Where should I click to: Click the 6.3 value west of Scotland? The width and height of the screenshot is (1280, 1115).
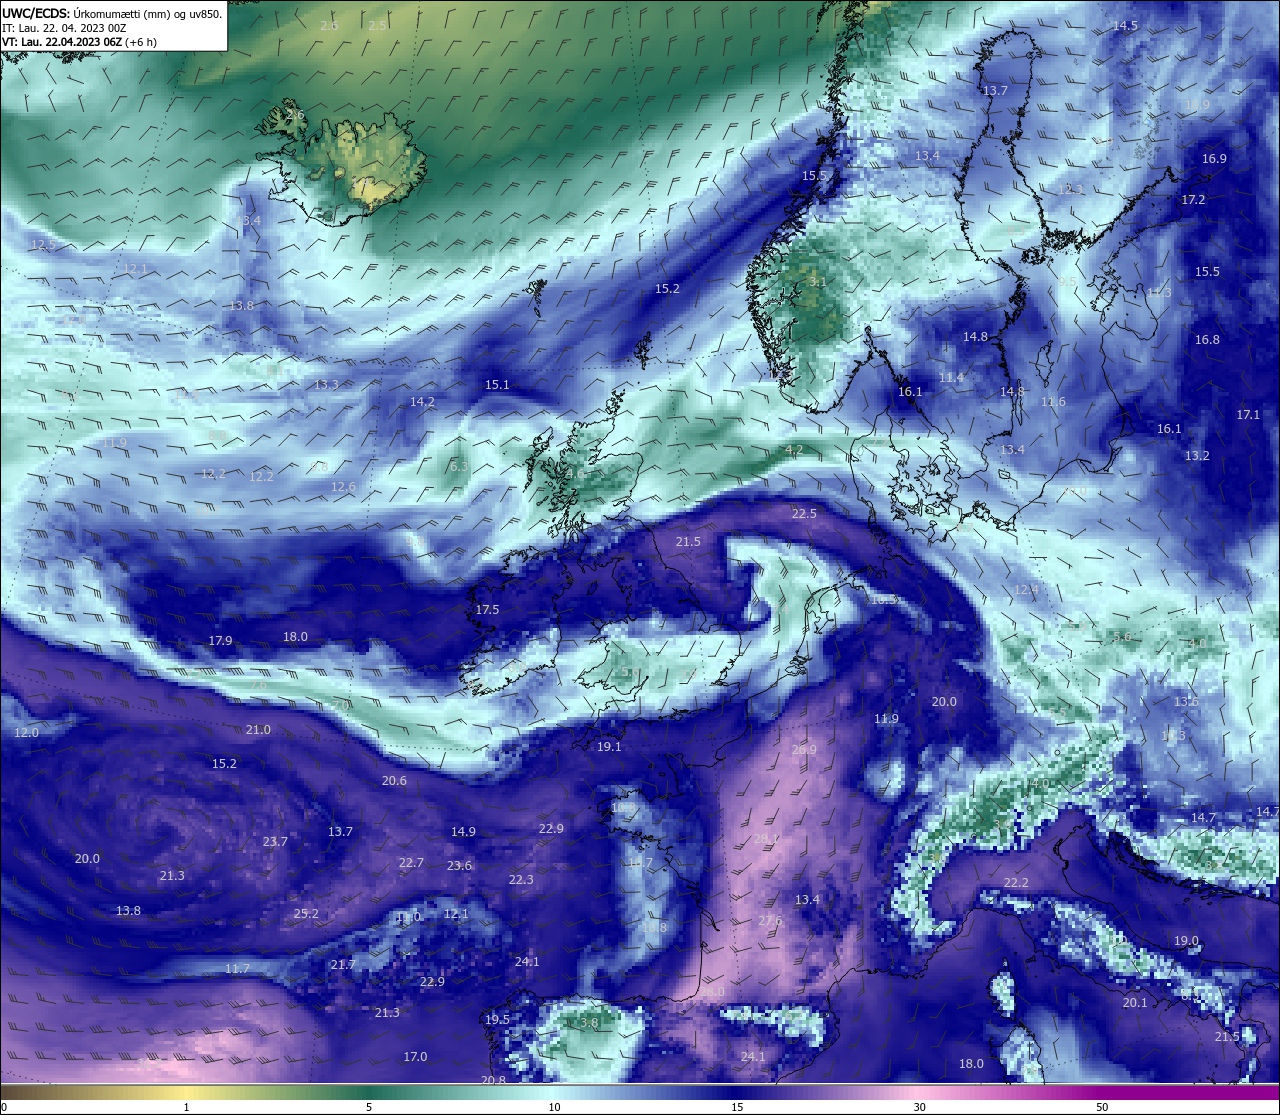459,467
